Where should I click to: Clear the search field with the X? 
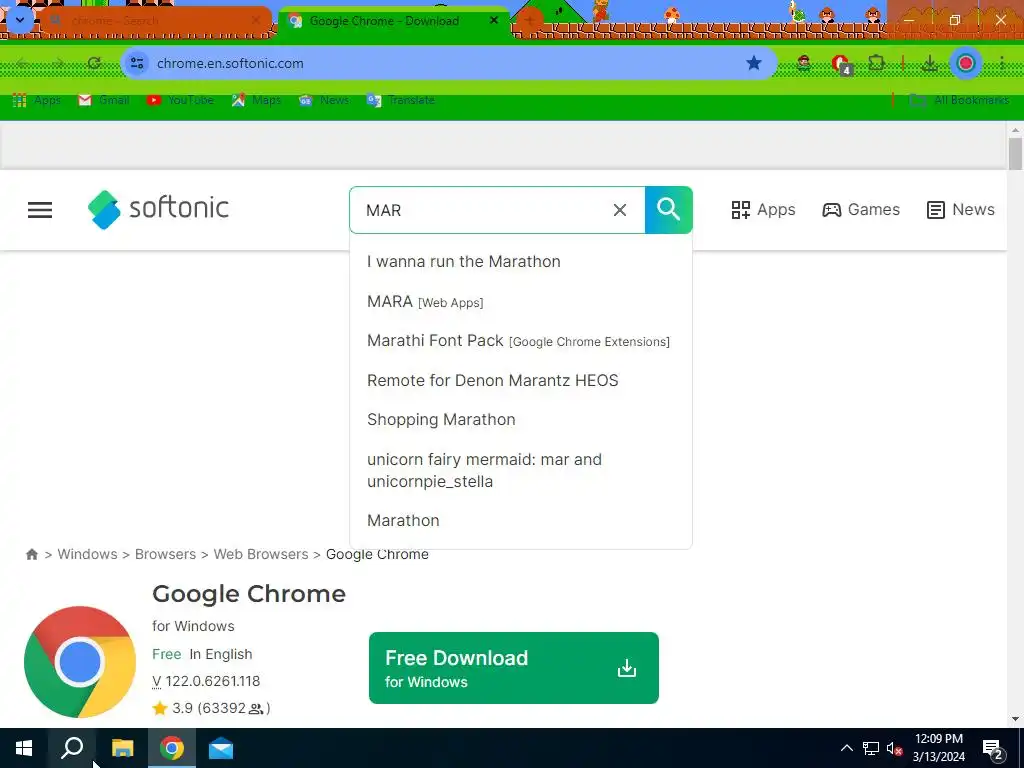620,210
